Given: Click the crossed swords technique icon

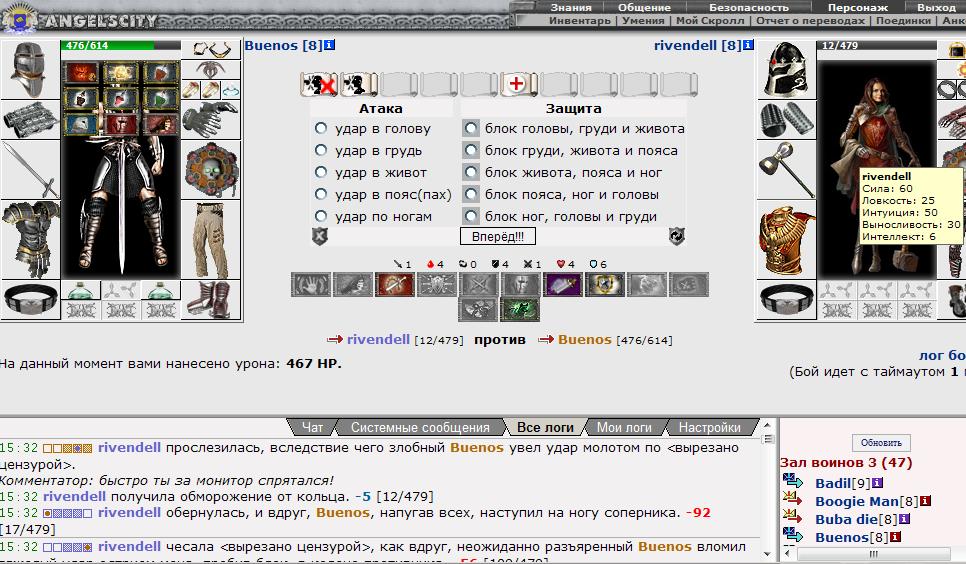Looking at the screenshot, I should [479, 285].
